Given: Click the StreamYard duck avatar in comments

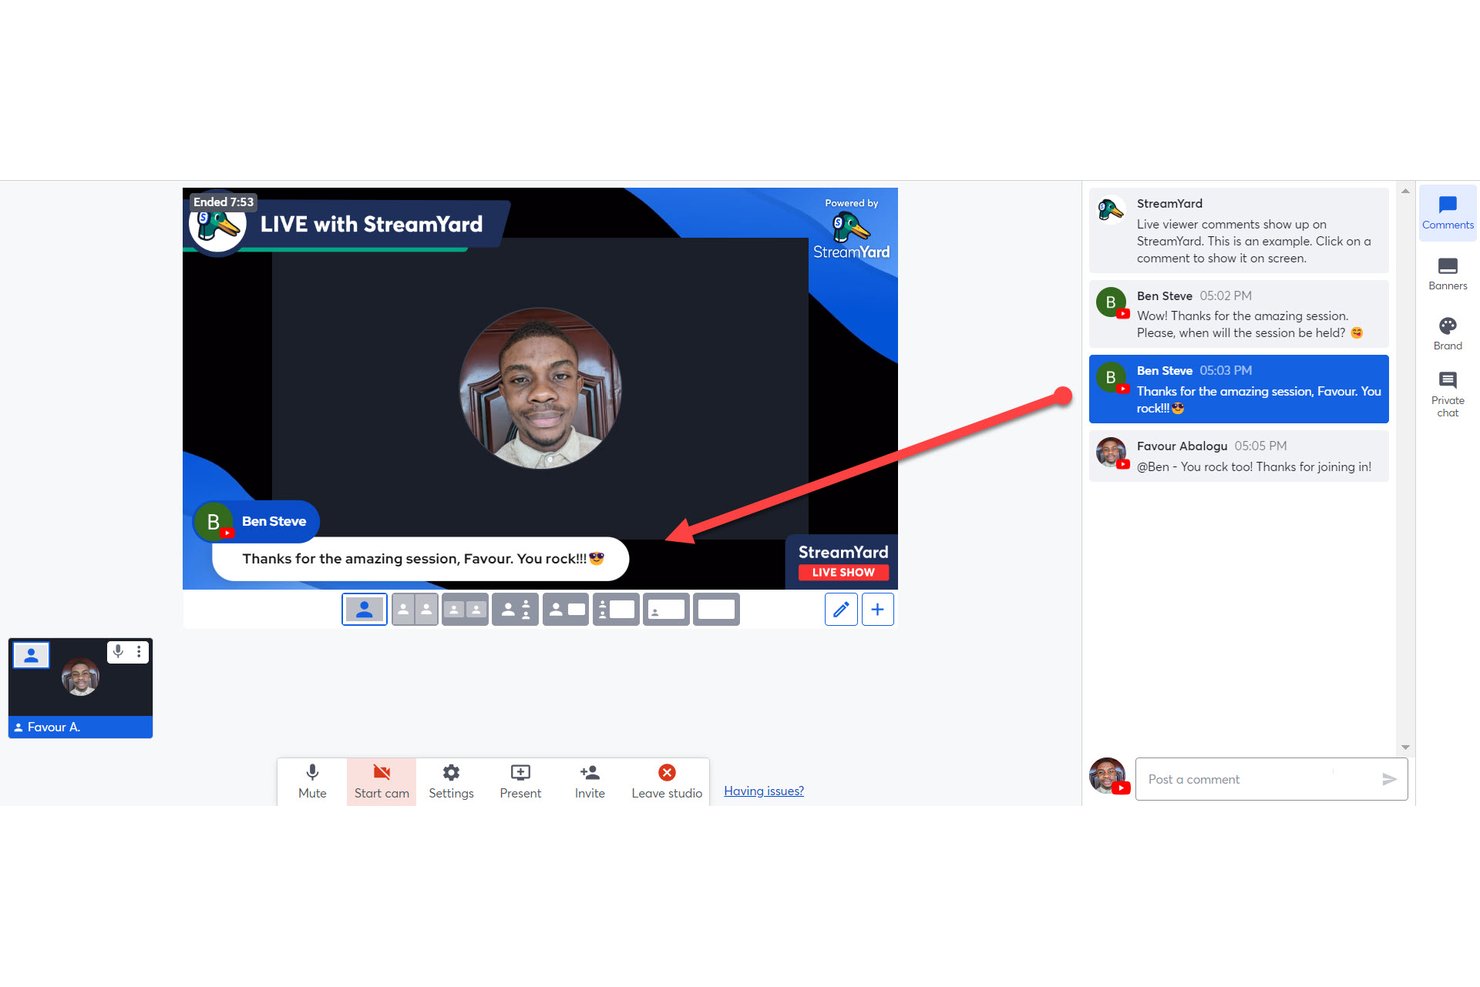Looking at the screenshot, I should point(1111,210).
